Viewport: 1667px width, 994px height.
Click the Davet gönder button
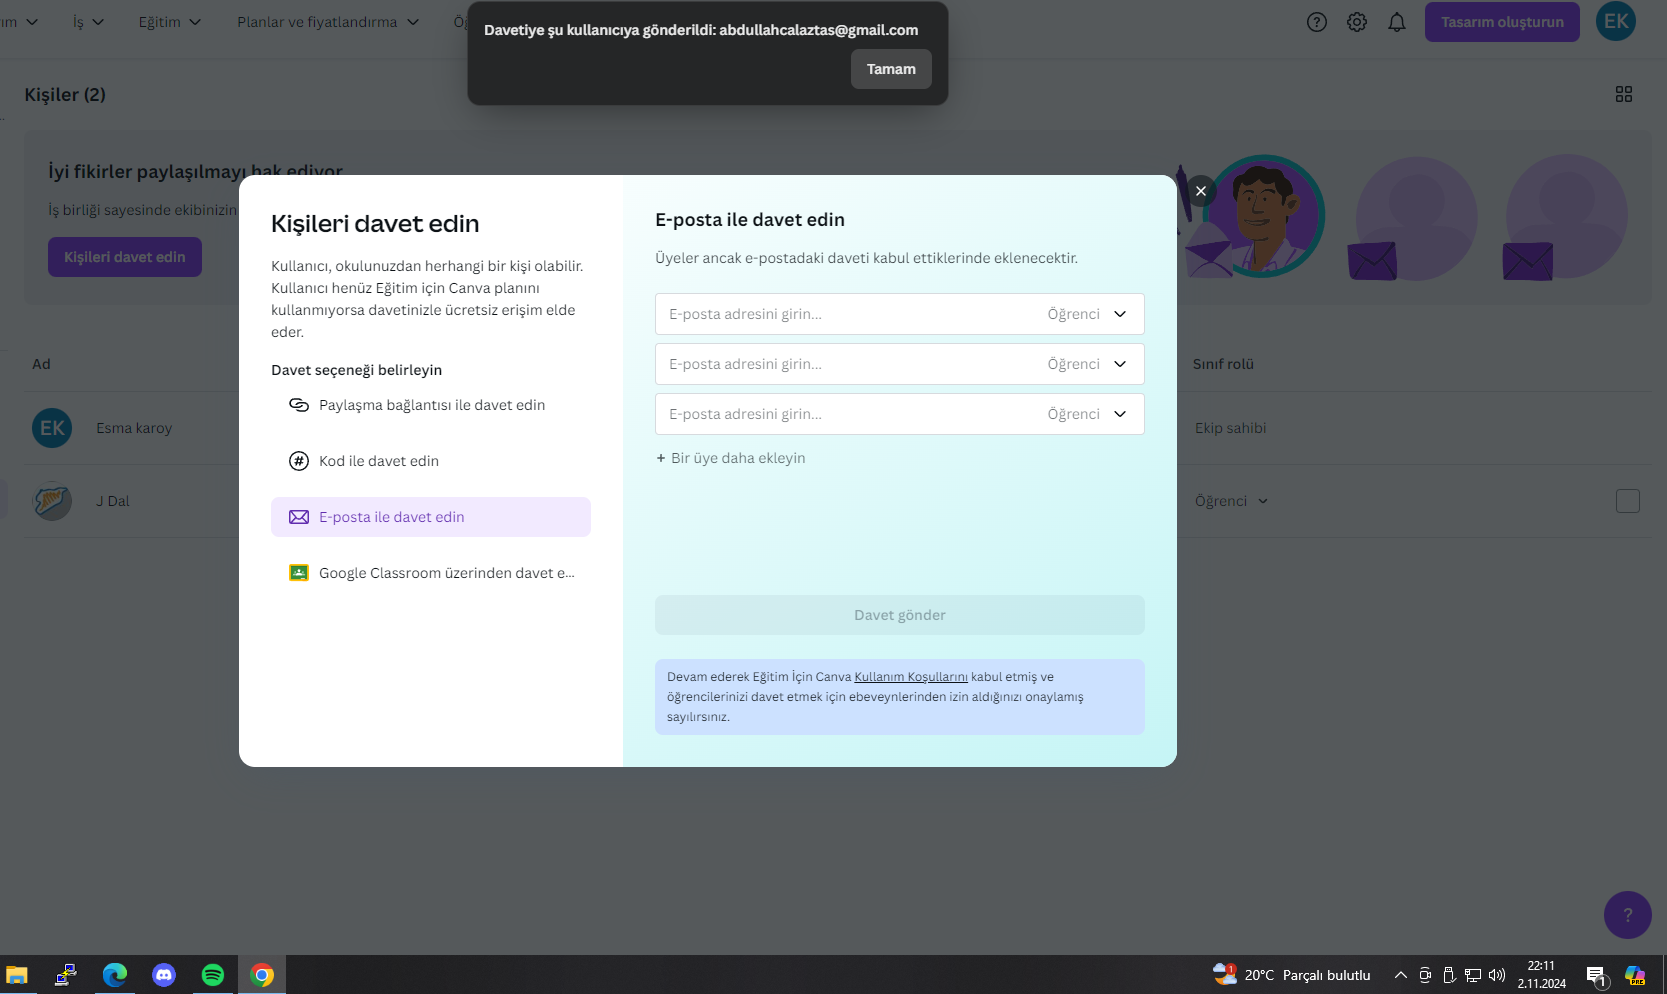click(900, 615)
